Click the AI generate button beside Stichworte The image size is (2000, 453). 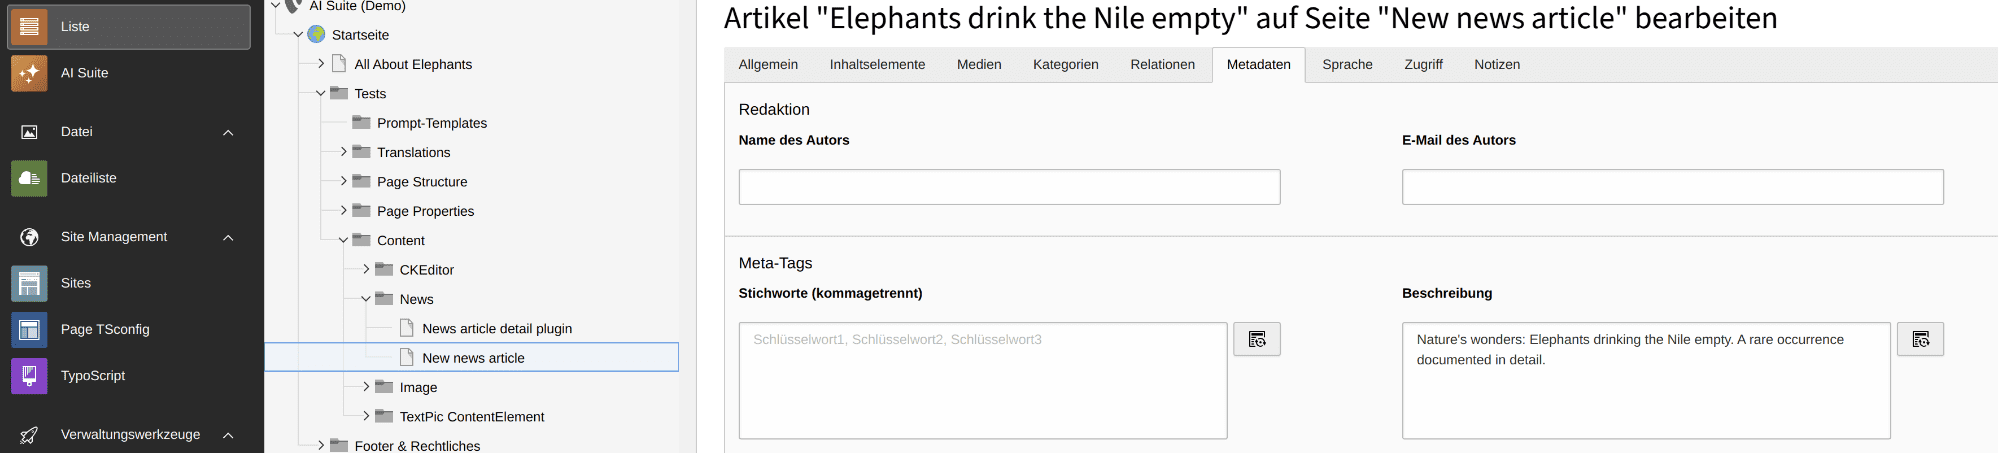(x=1257, y=339)
